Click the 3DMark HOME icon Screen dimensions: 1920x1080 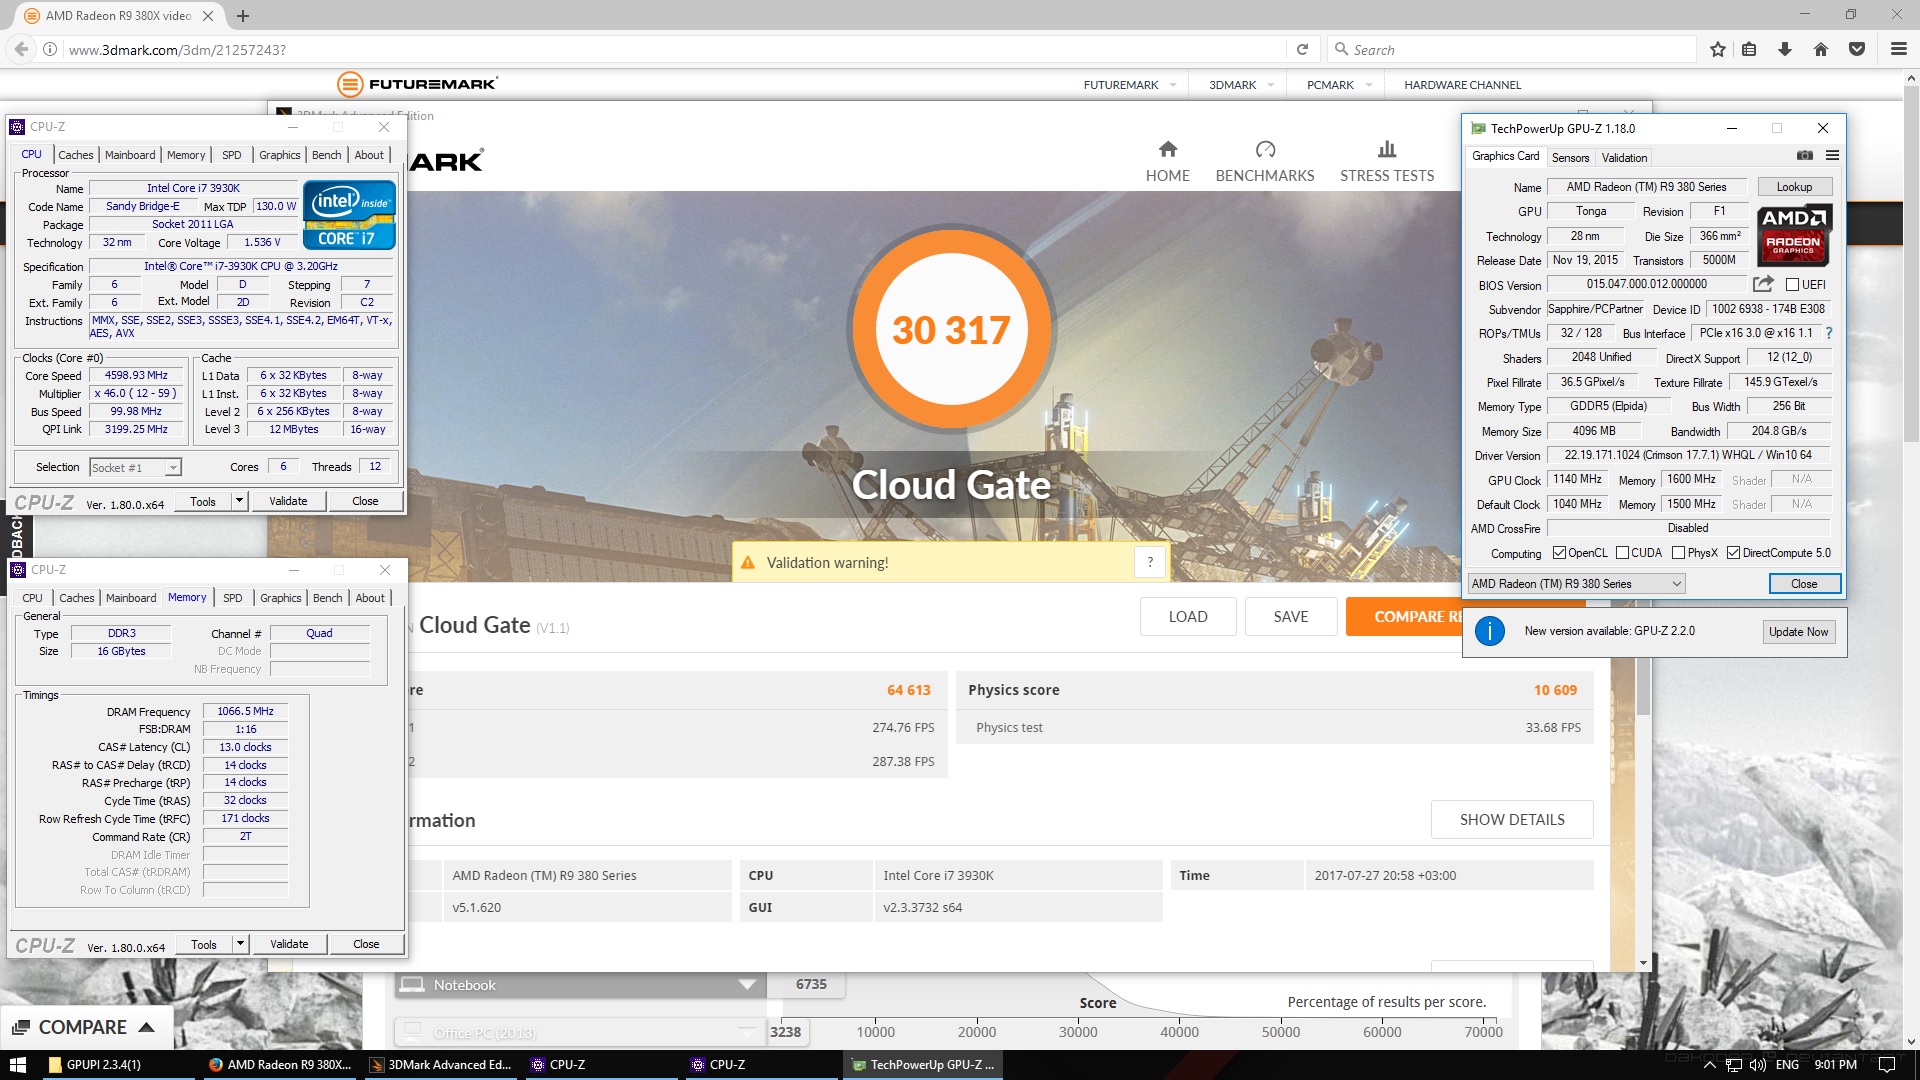(1167, 150)
